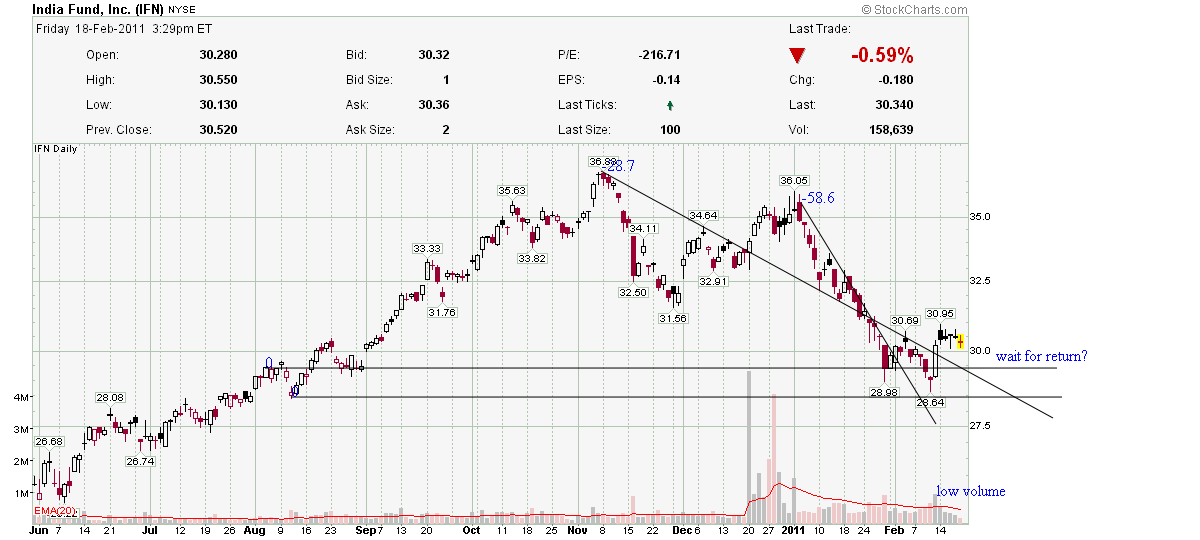This screenshot has height=540, width=1200.
Task: Click the EPS value -0.14
Action: (666, 80)
